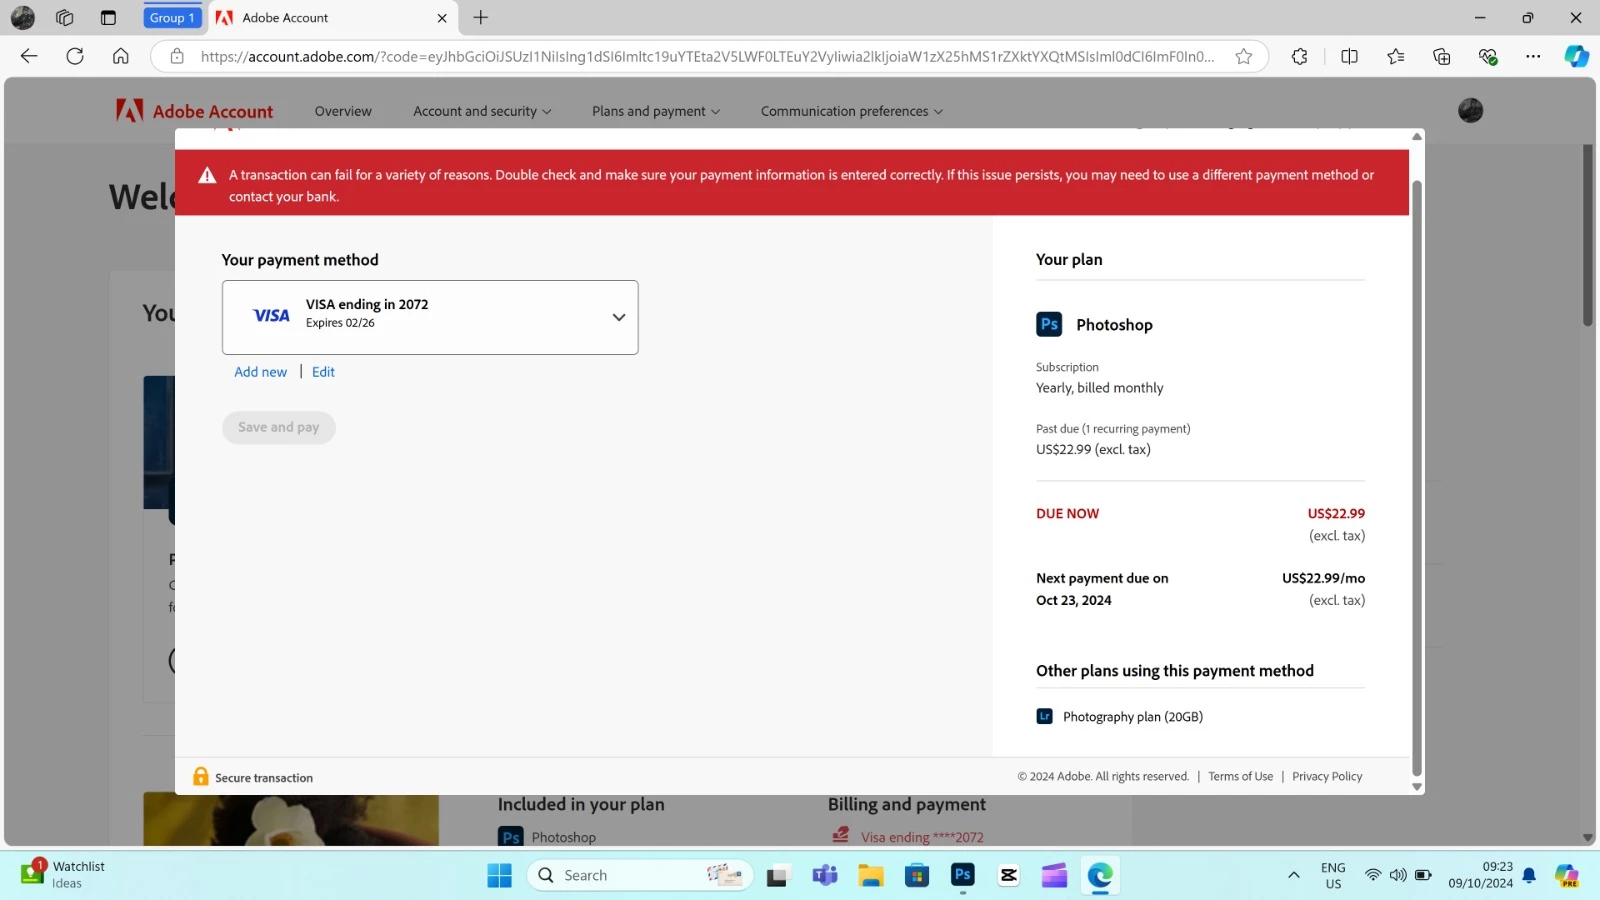1600x900 pixels.
Task: Open the Copilot sidebar icon
Action: tap(1577, 56)
